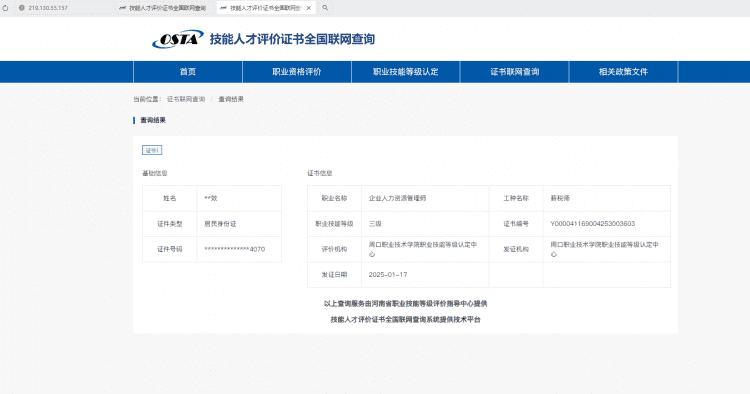This screenshot has width=750, height=394.
Task: Click the 三级 skill level value
Action: click(375, 224)
